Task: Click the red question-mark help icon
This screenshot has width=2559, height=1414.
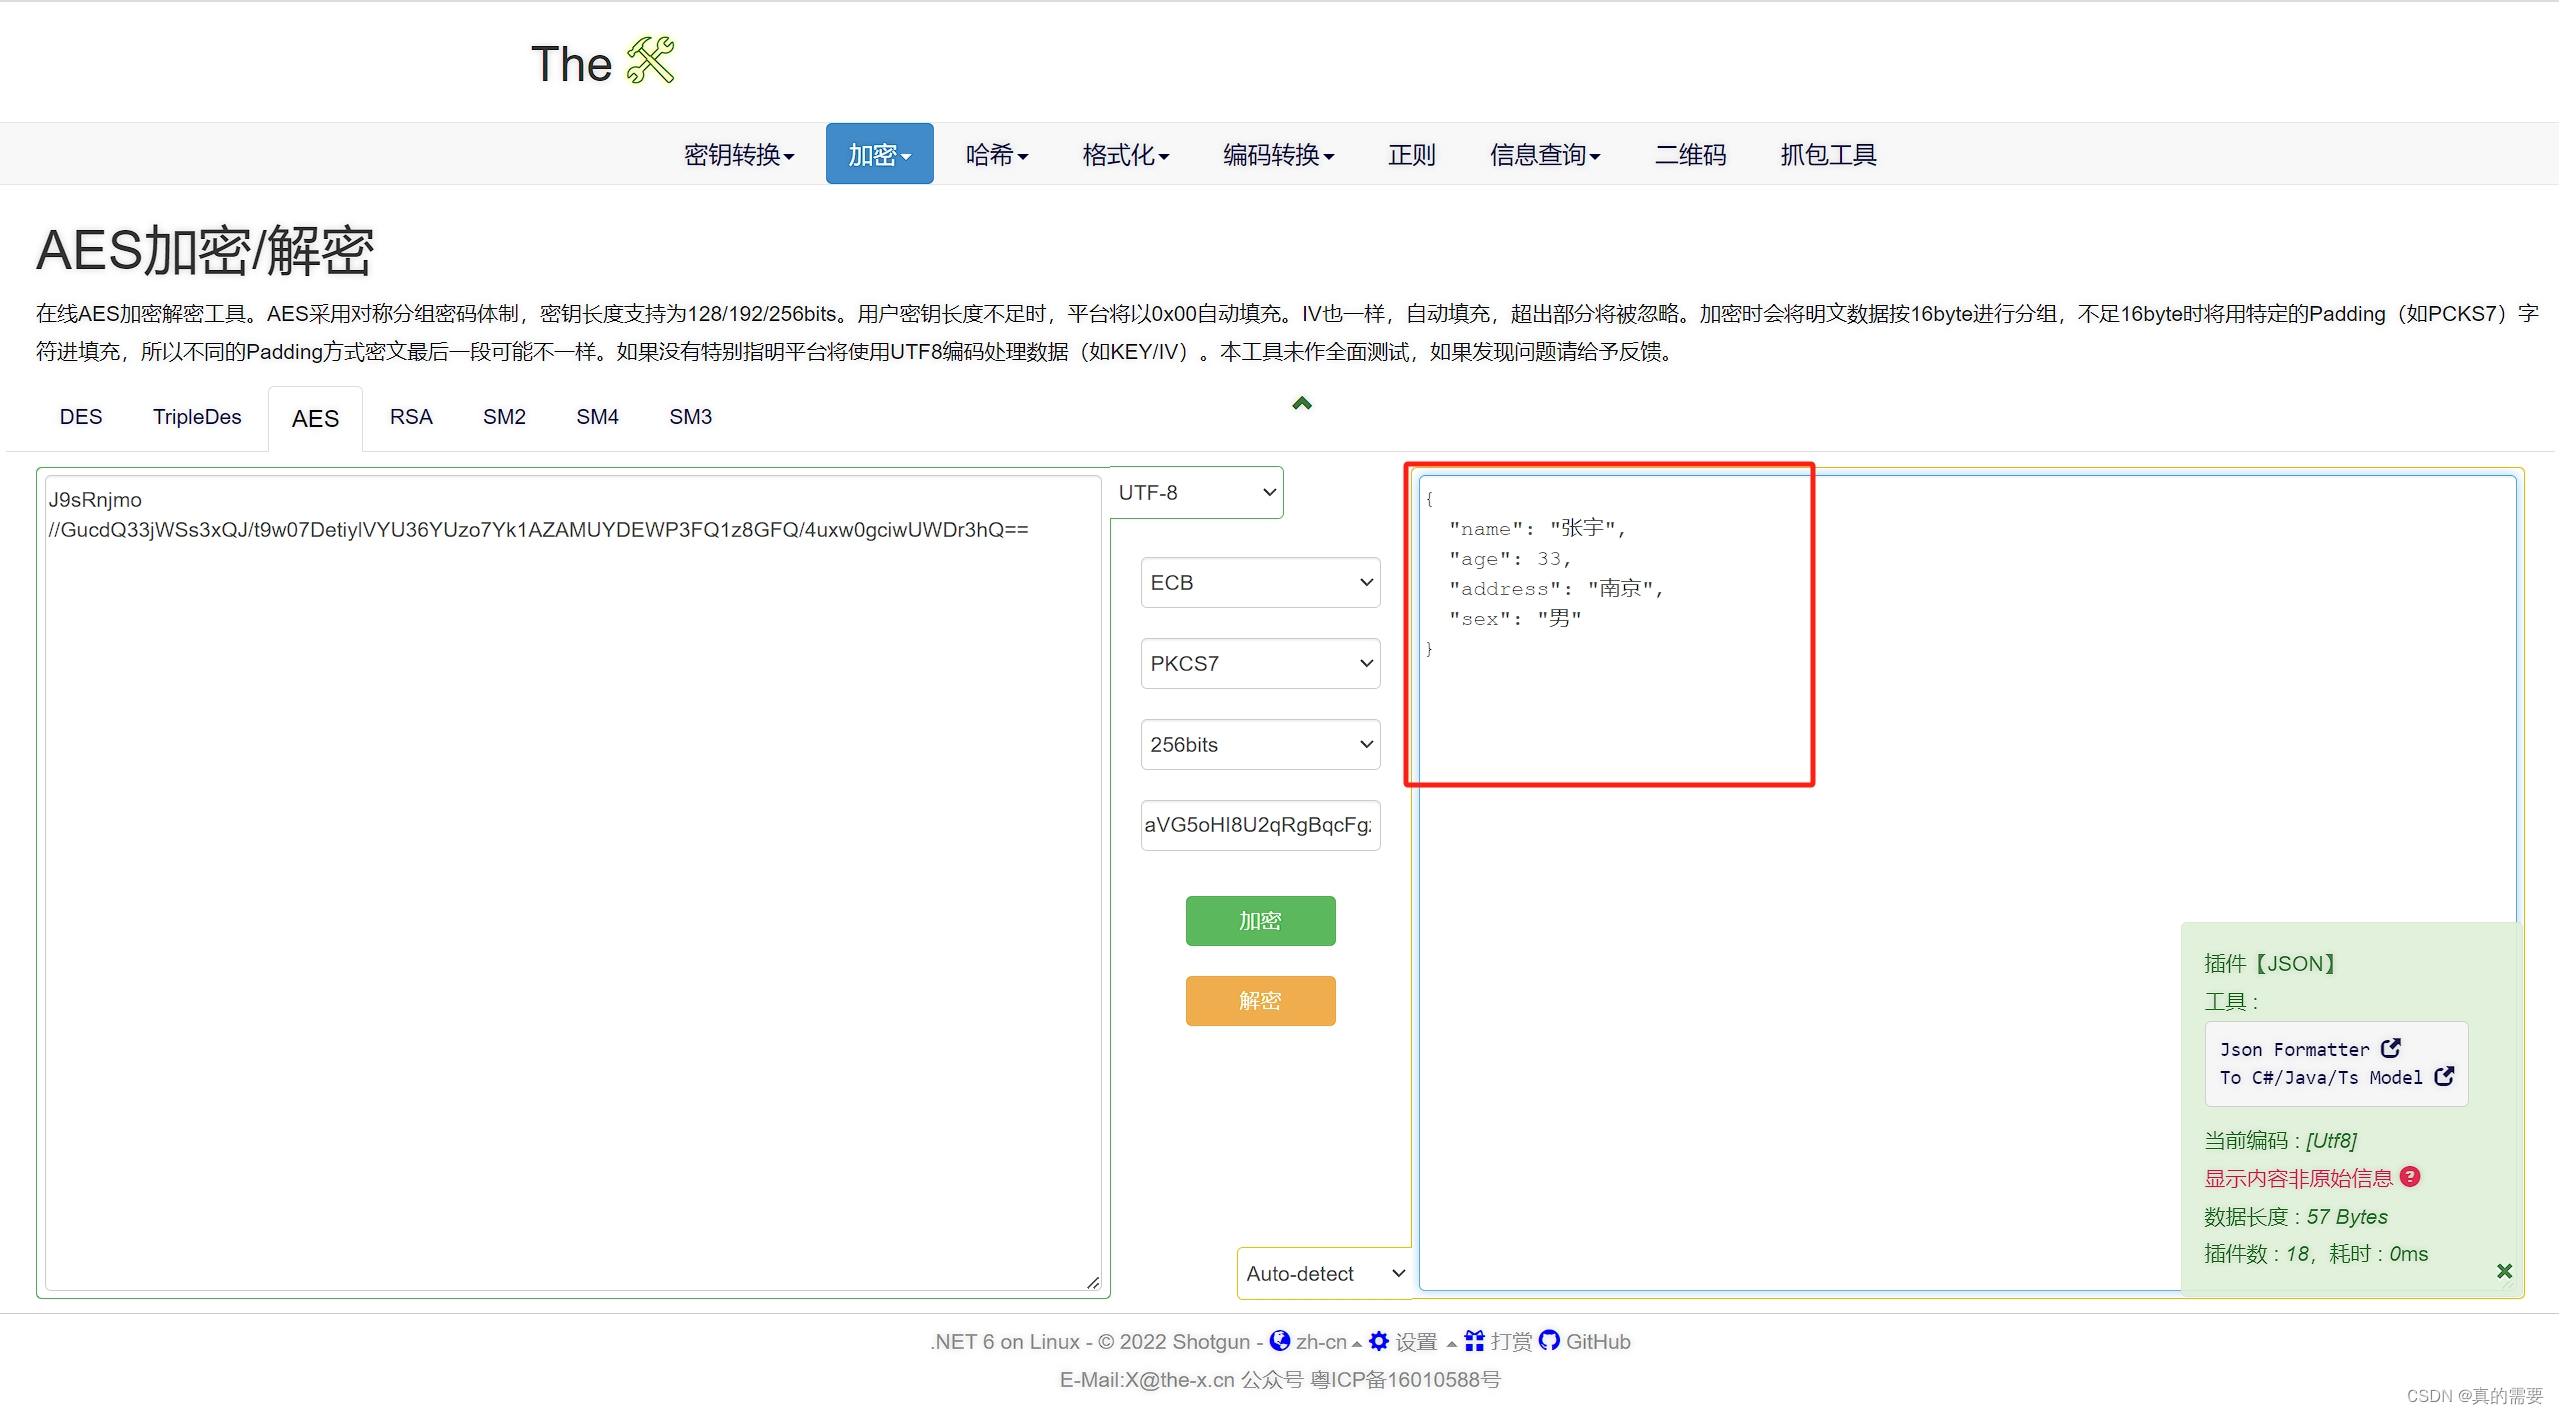Action: (x=2410, y=1177)
